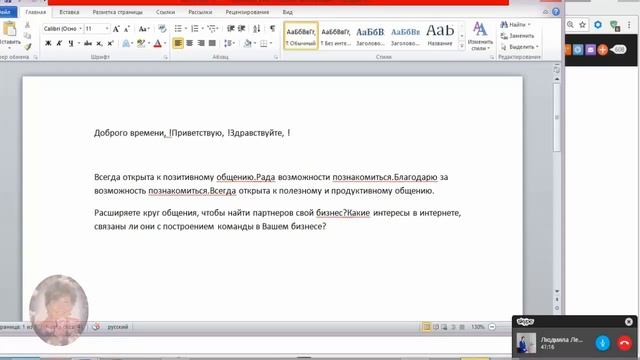The height and width of the screenshot is (360, 640).
Task: Open Word help with the question mark icon
Action: 556,12
